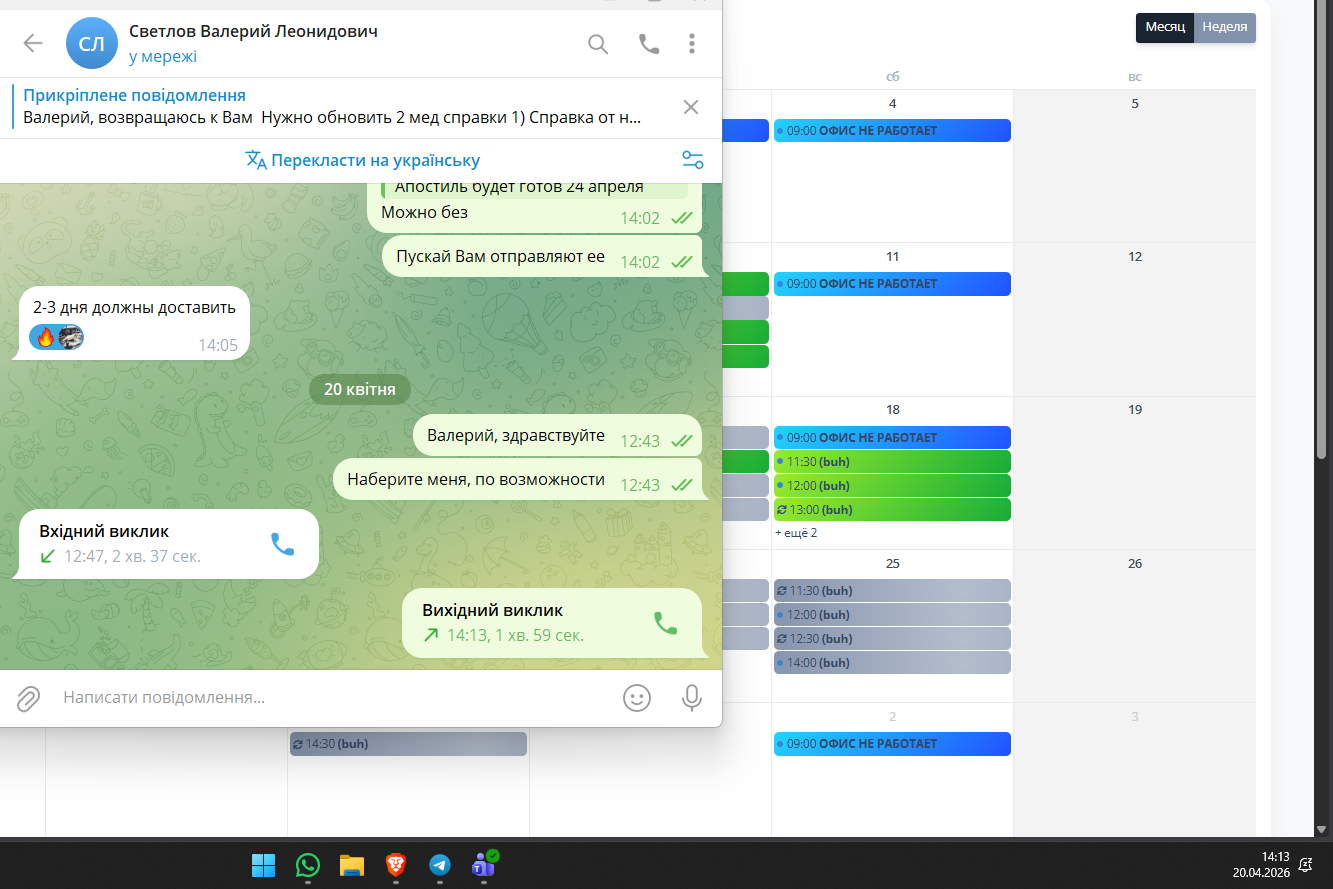Image resolution: width=1333 pixels, height=889 pixels.
Task: Click the вс weekday column header
Action: pyautogui.click(x=1135, y=77)
